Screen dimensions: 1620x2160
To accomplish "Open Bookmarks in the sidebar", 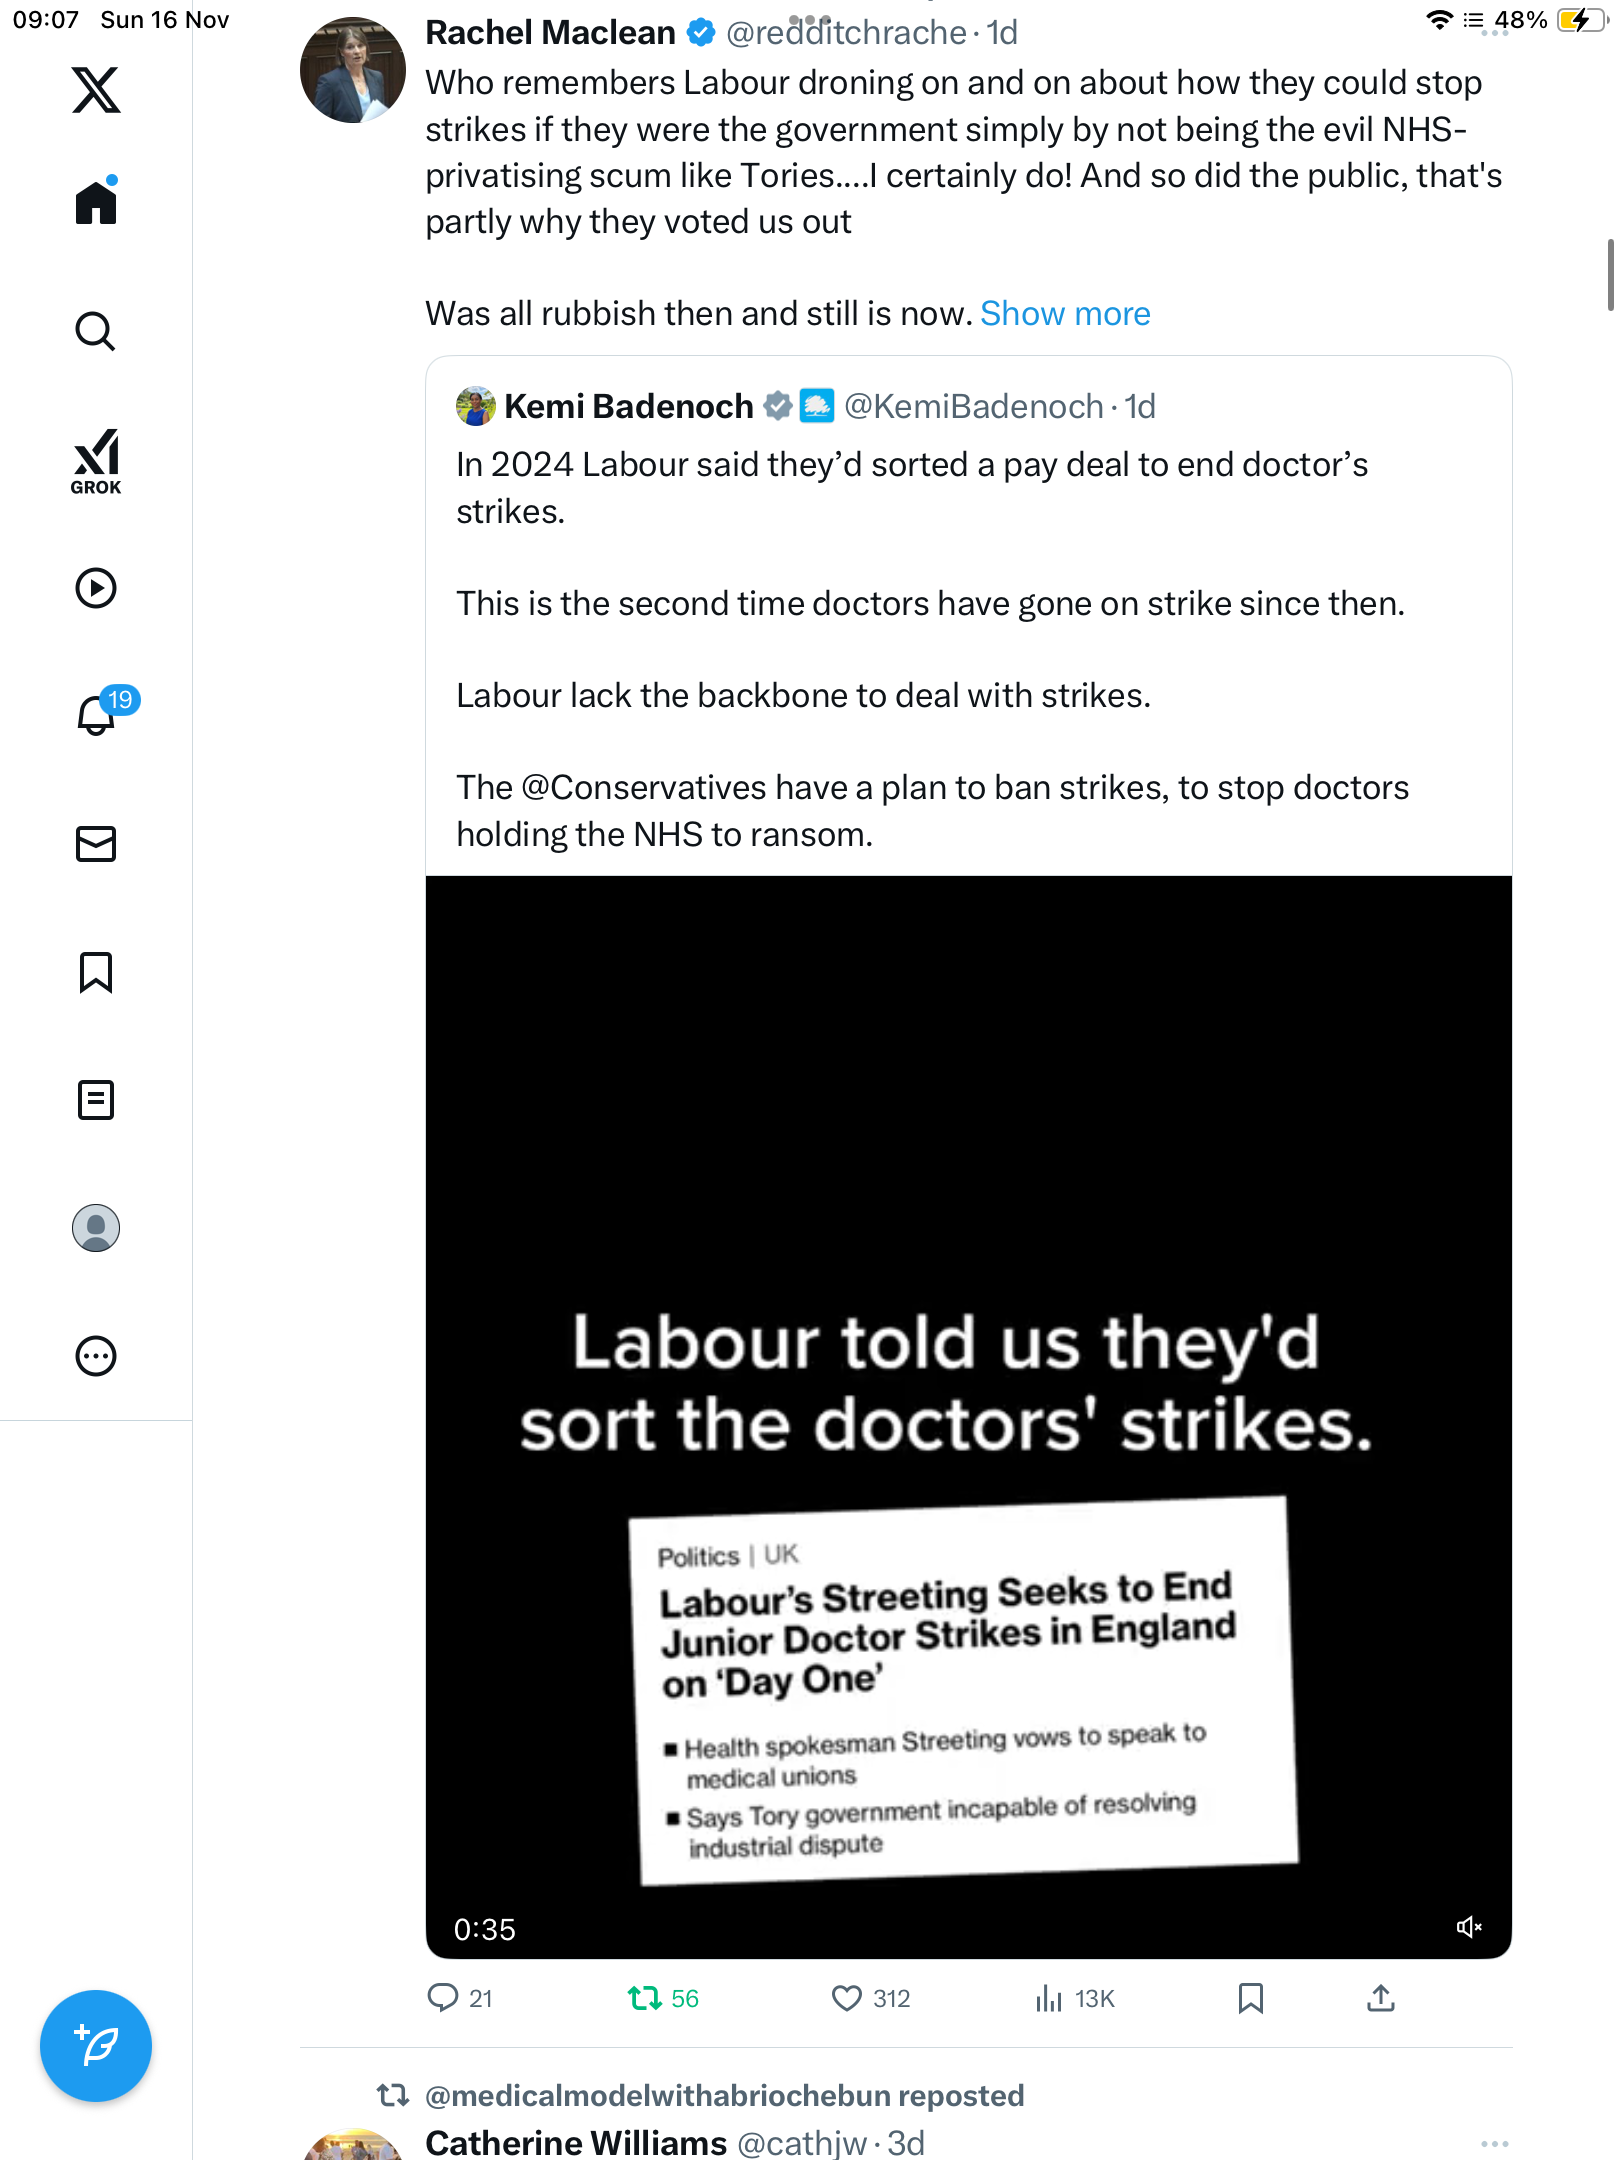I will [96, 972].
